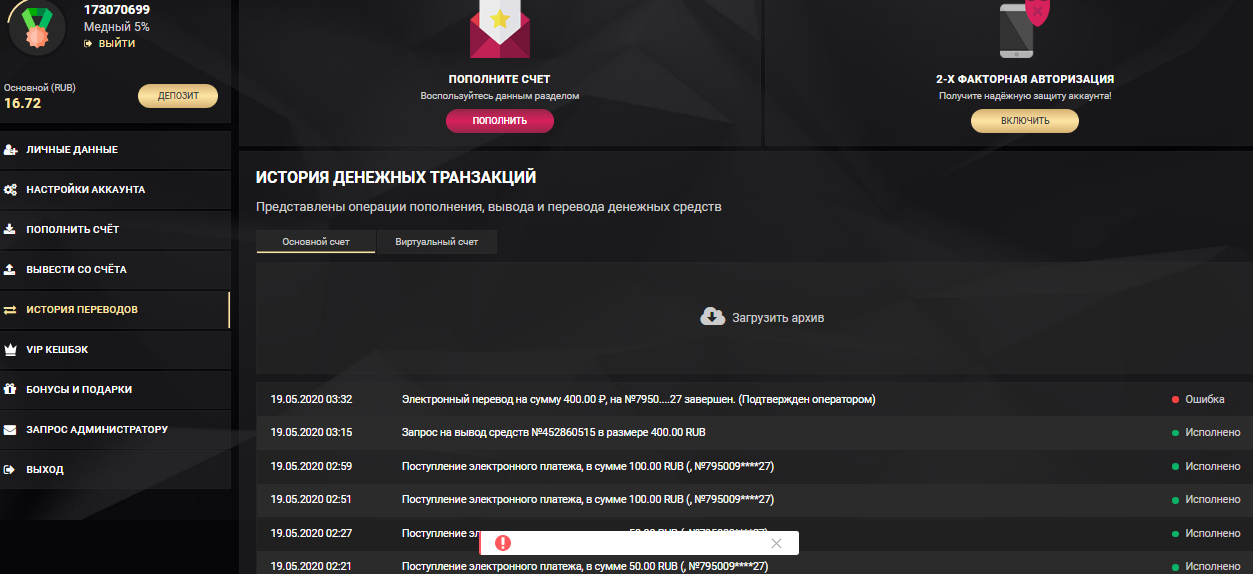Click Включить for two-factor authorization

coord(1025,121)
